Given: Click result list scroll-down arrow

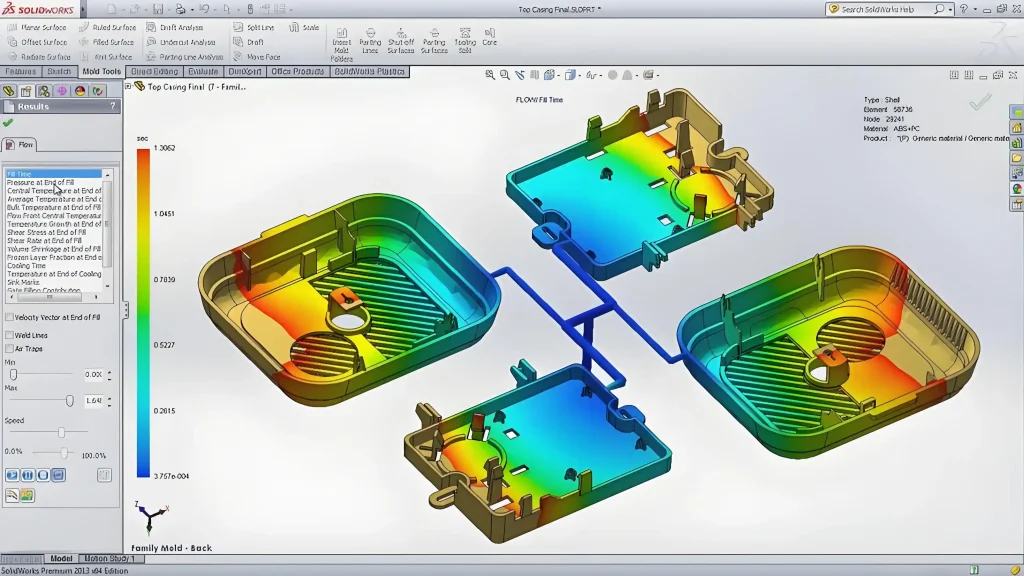Looking at the screenshot, I should pyautogui.click(x=108, y=286).
